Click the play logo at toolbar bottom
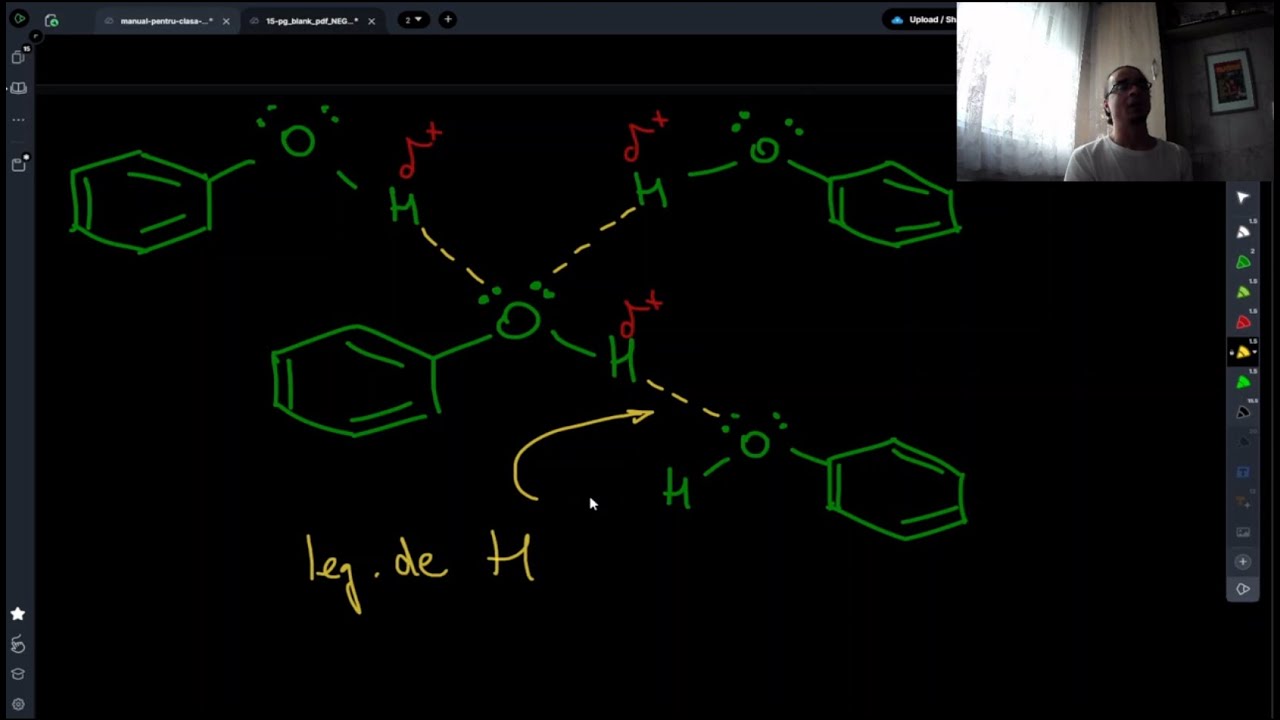The image size is (1280, 720). coord(1243,589)
